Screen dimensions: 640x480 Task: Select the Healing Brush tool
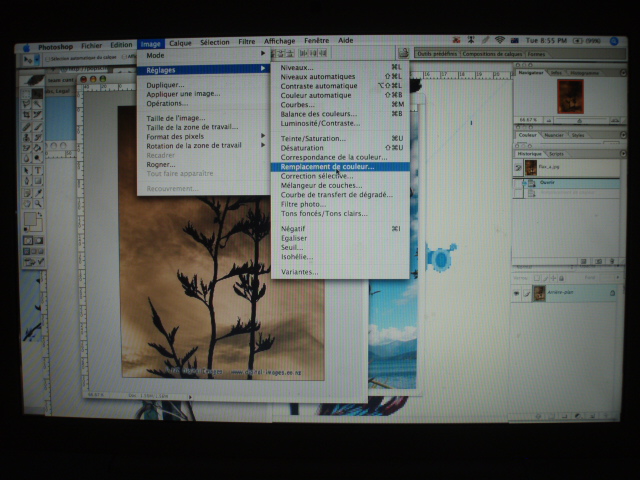(27, 127)
